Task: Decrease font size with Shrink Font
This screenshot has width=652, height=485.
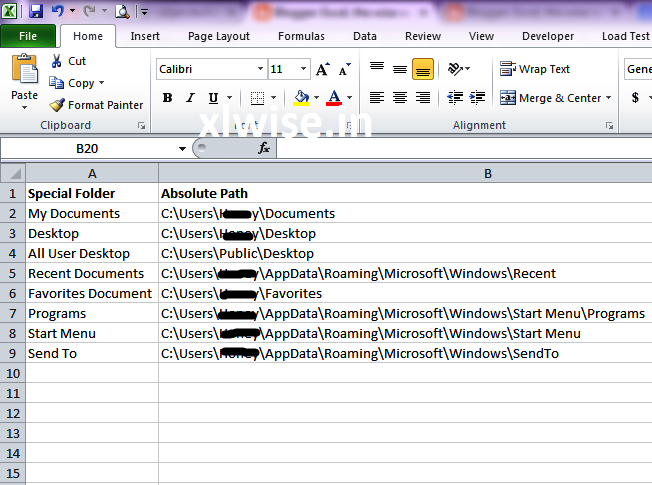Action: pyautogui.click(x=345, y=69)
